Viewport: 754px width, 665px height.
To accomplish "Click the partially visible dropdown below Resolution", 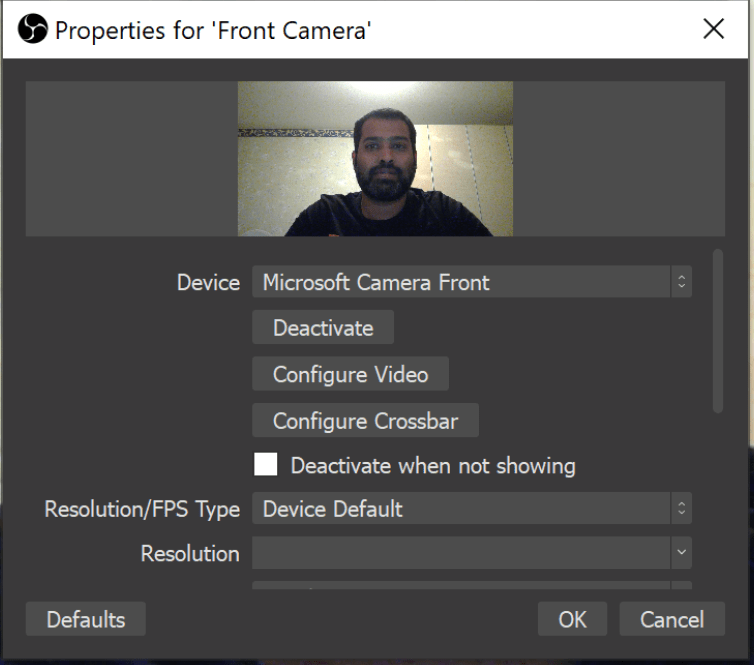I will pyautogui.click(x=460, y=585).
